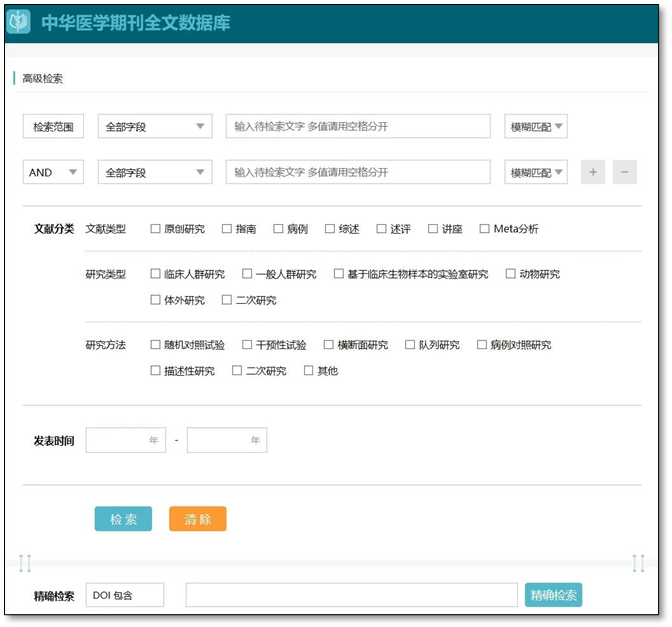Click the 检索范围 label box
The image size is (672, 627).
53,126
